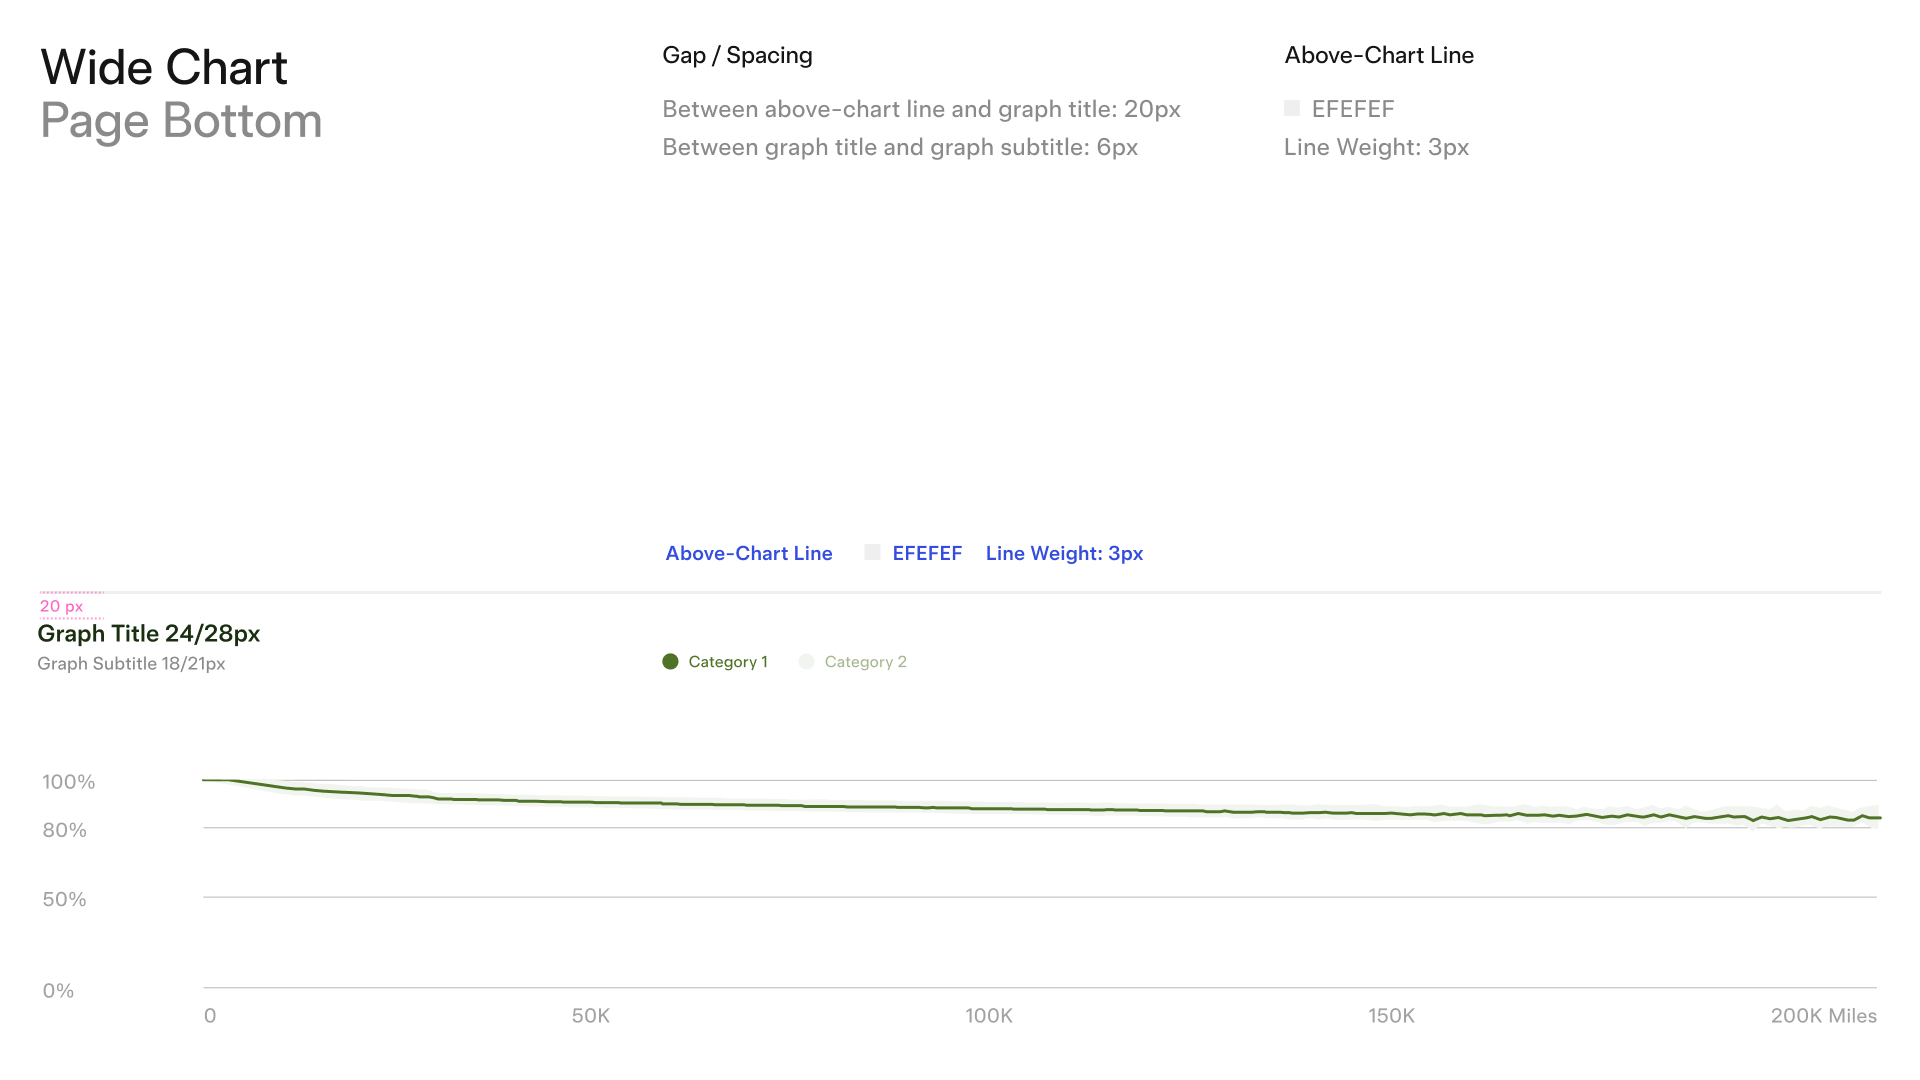1920x1080 pixels.
Task: Click the 100K label on the x-axis
Action: coord(989,1016)
